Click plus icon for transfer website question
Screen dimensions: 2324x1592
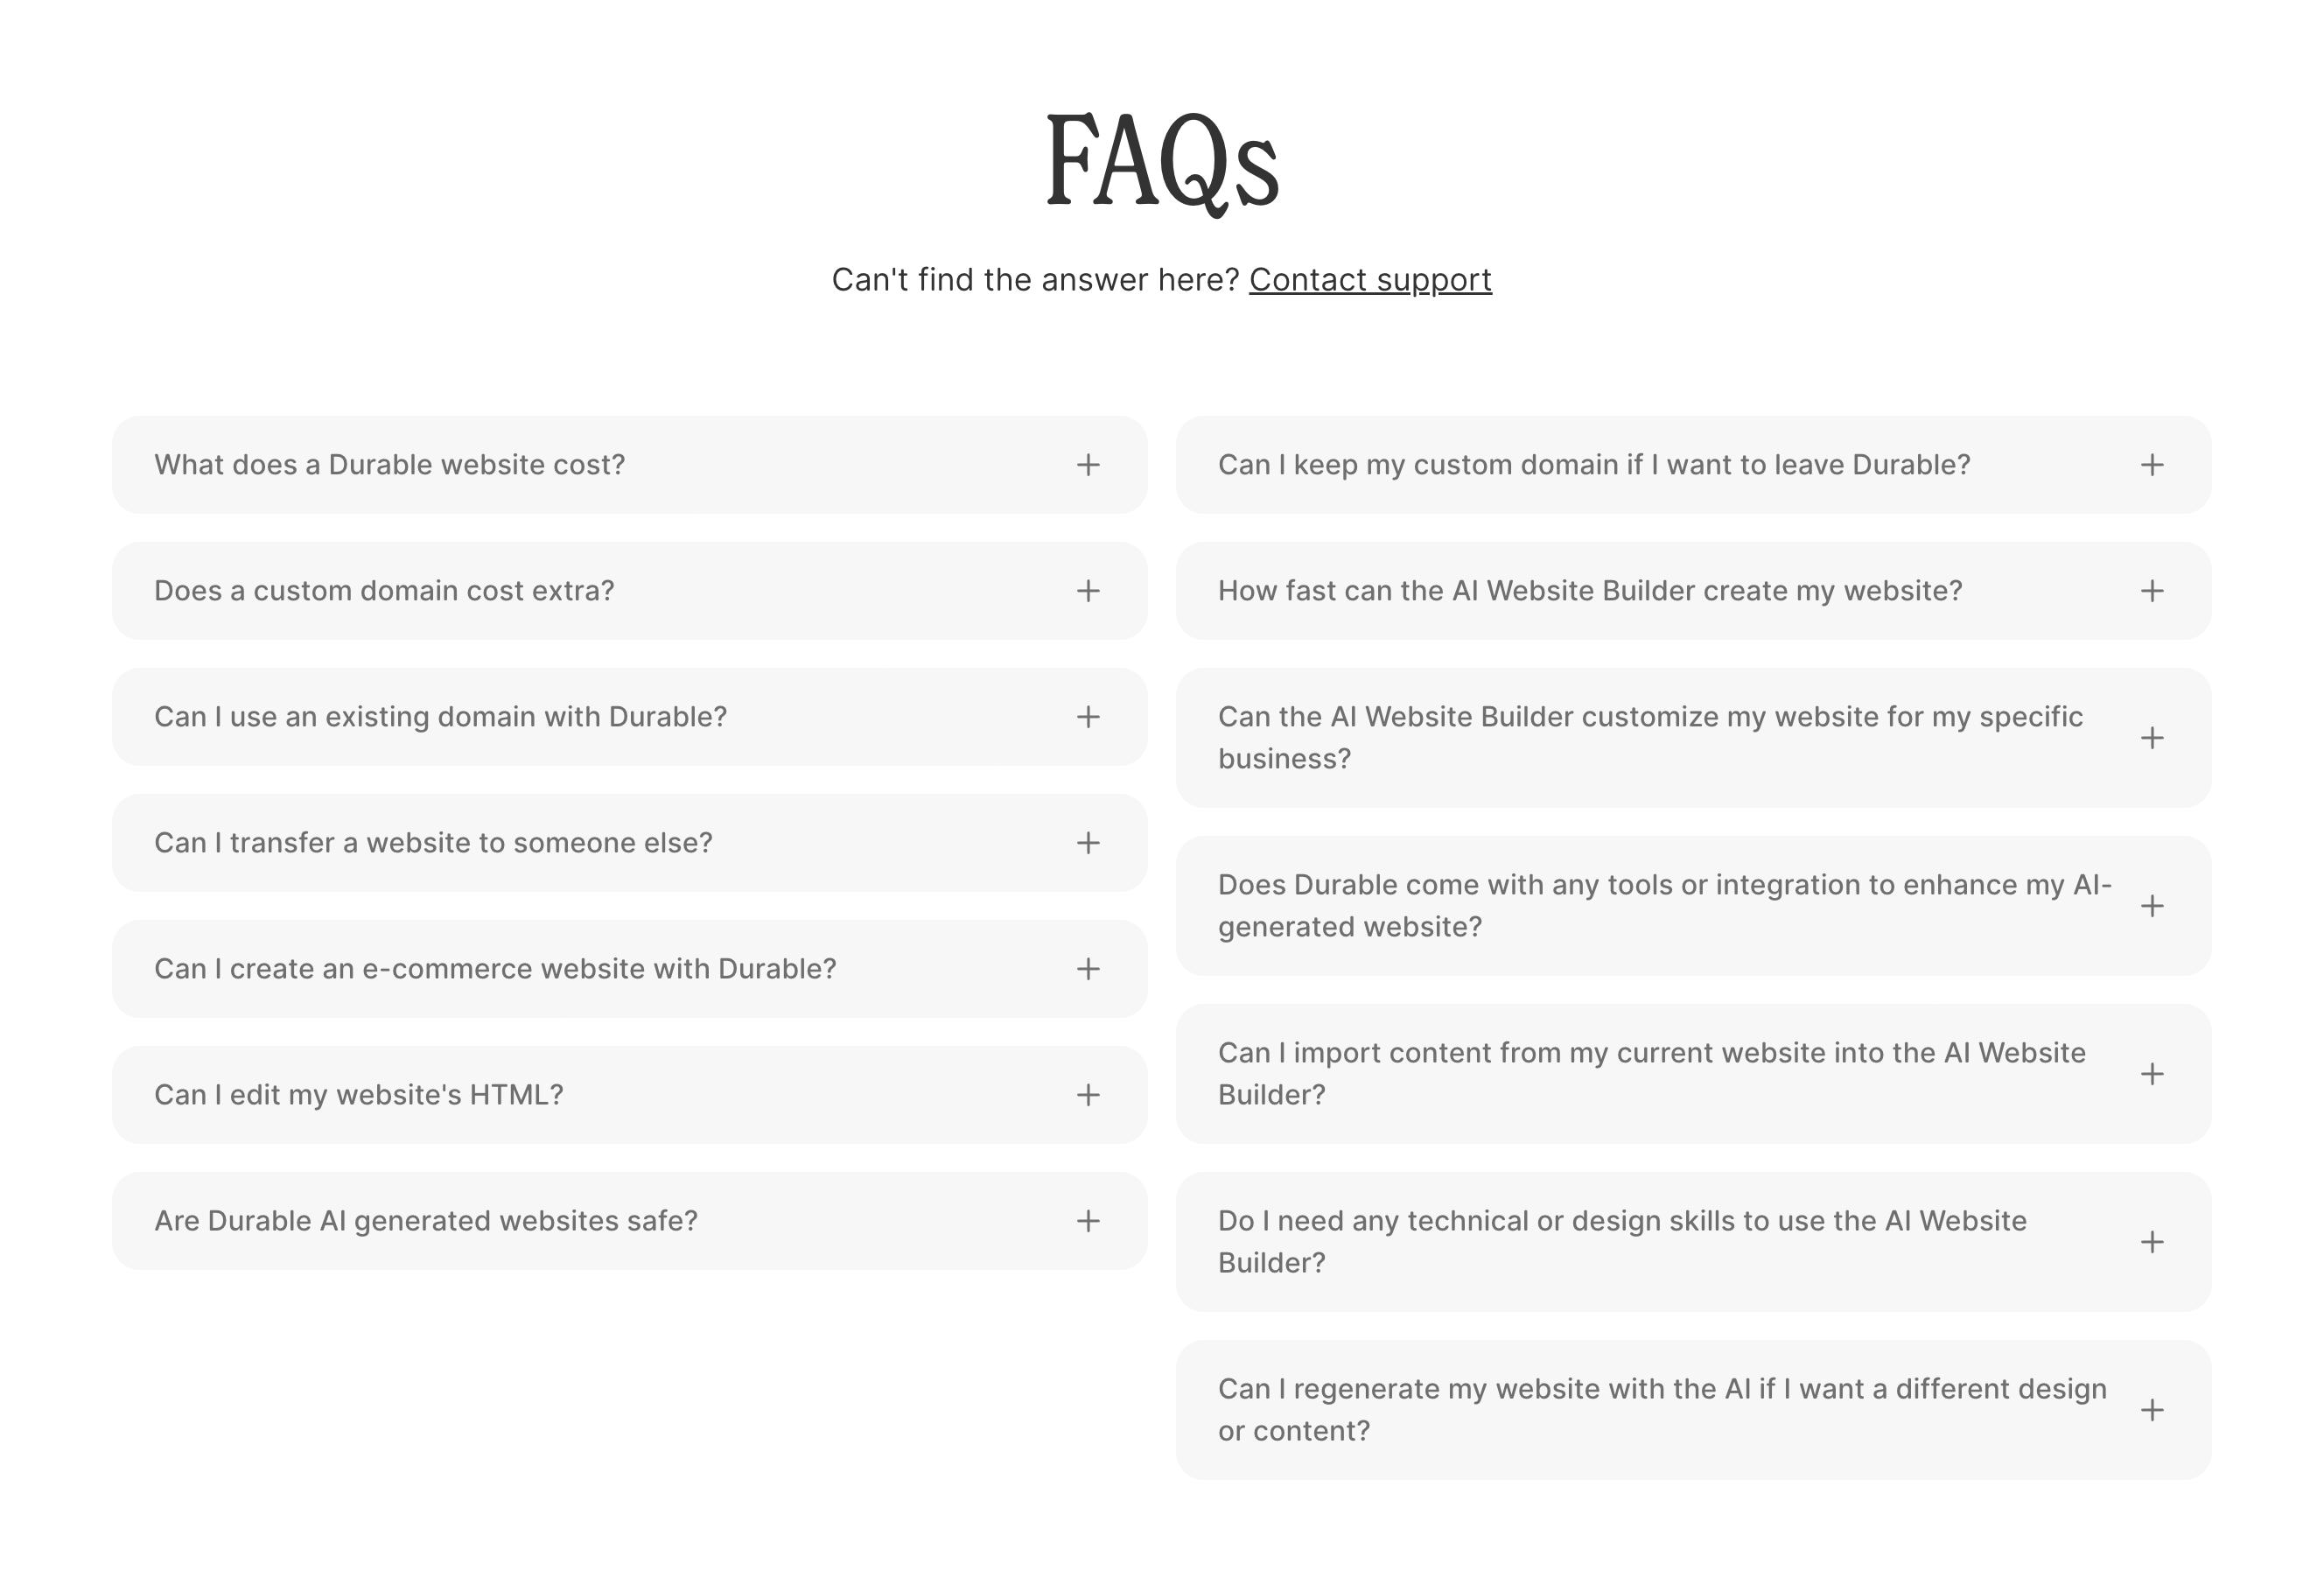(1088, 843)
